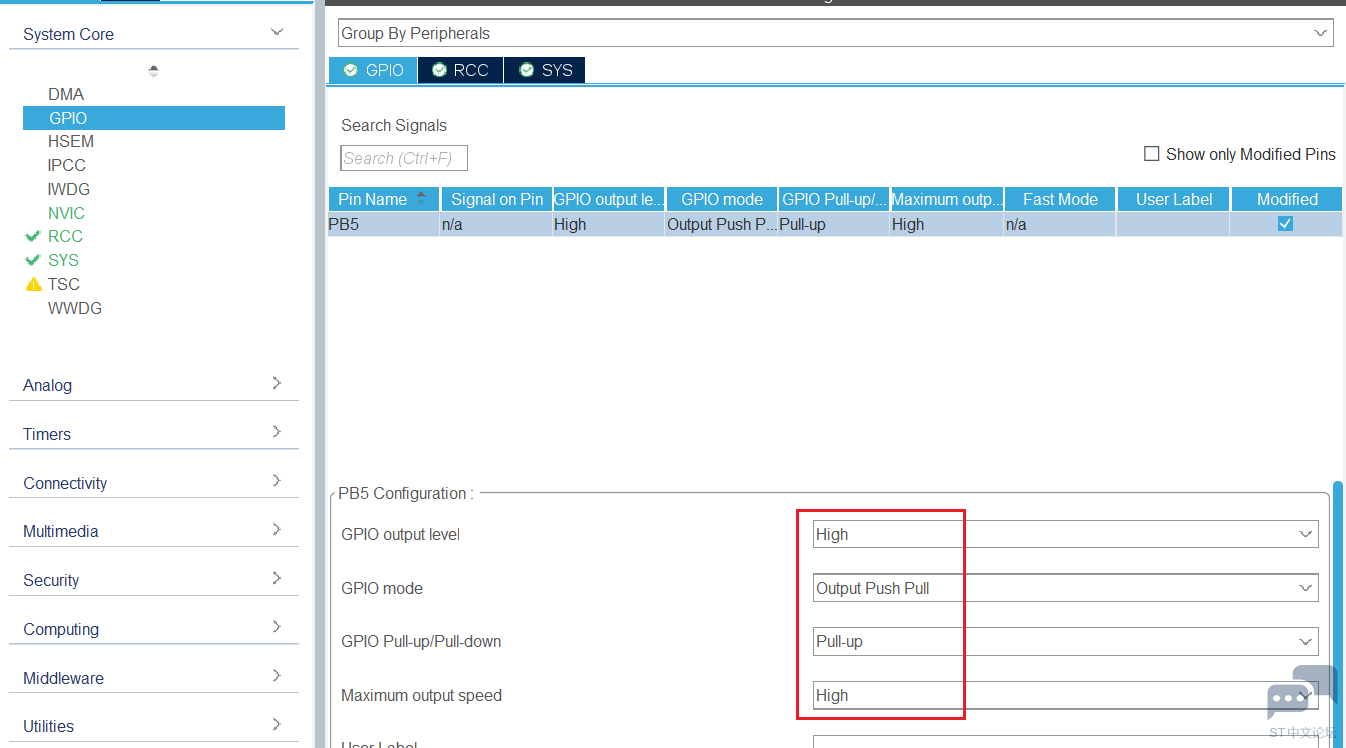Open HSEM peripheral settings
Viewport: 1346px width, 748px height.
[x=71, y=141]
